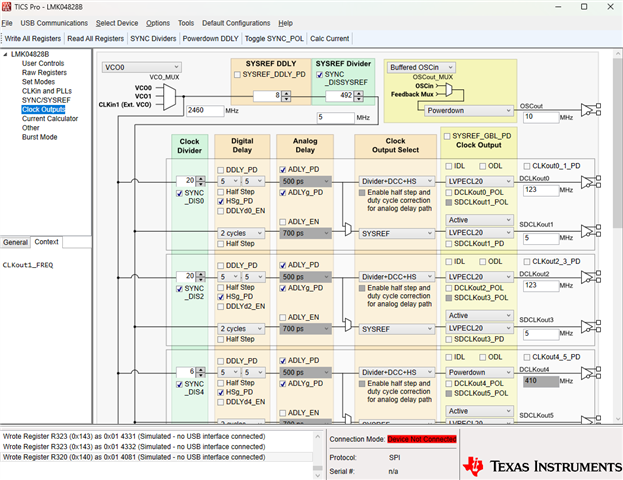Open DCLKout4 Powerdown format dropdown
The height and width of the screenshot is (480, 623).
[x=480, y=373]
